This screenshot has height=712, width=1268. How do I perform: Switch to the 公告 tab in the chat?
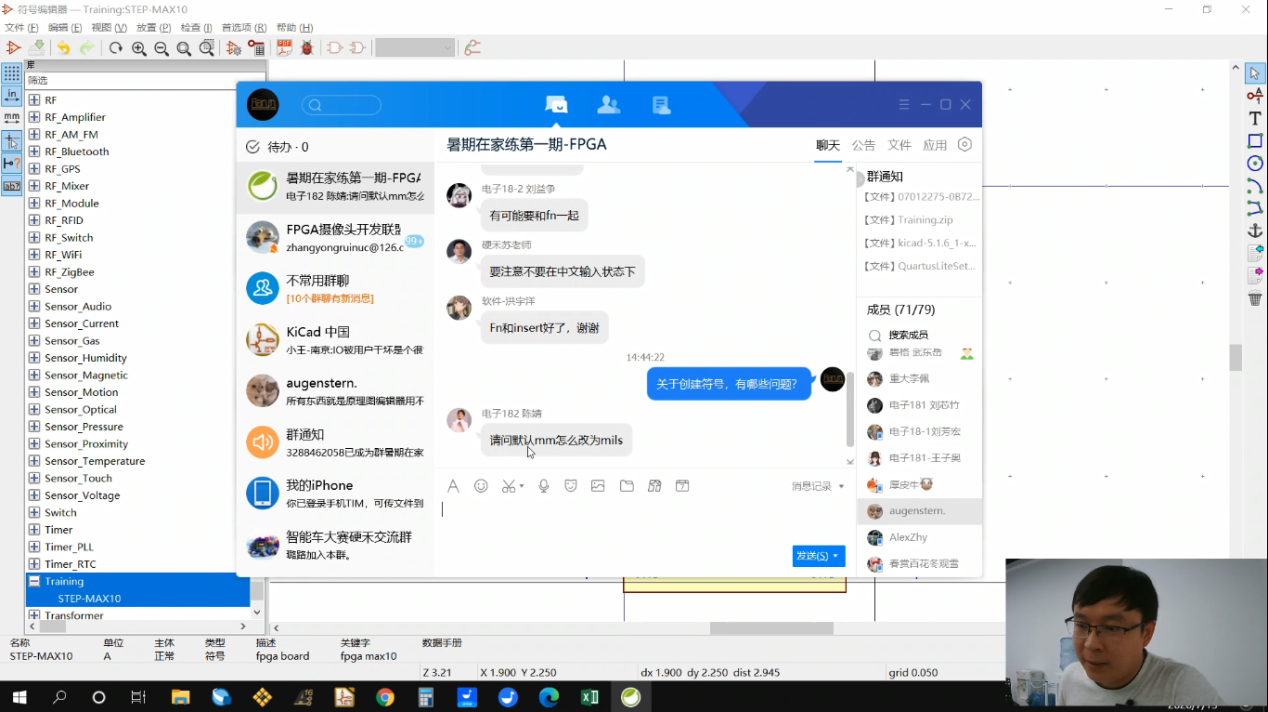(864, 145)
